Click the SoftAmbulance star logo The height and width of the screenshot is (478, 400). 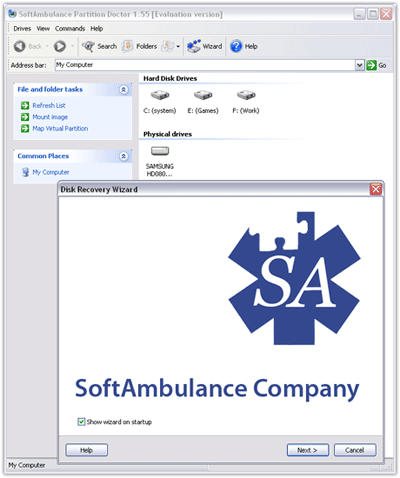coord(294,278)
